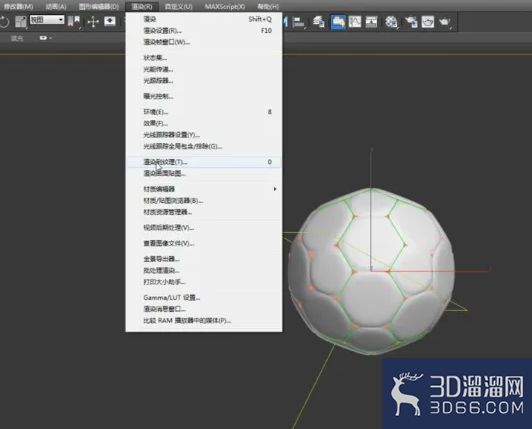Select 状态集... State Sets entry
This screenshot has width=532, height=429.
pyautogui.click(x=204, y=58)
